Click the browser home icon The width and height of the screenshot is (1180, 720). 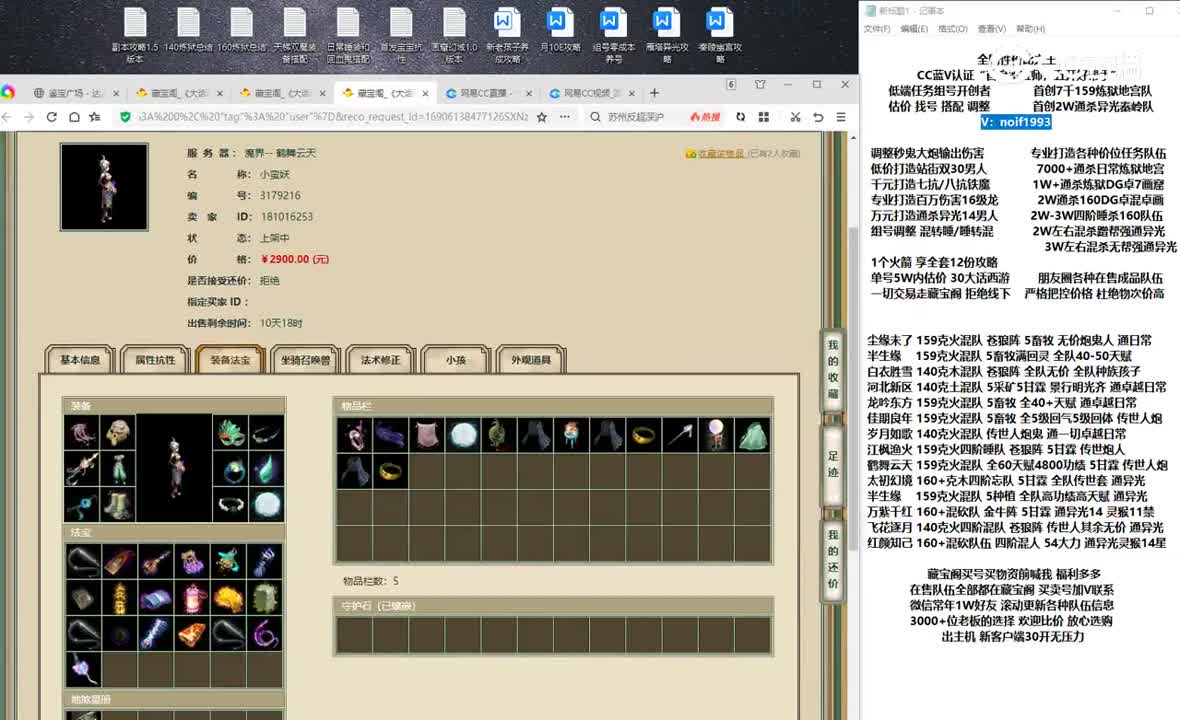tap(74, 117)
